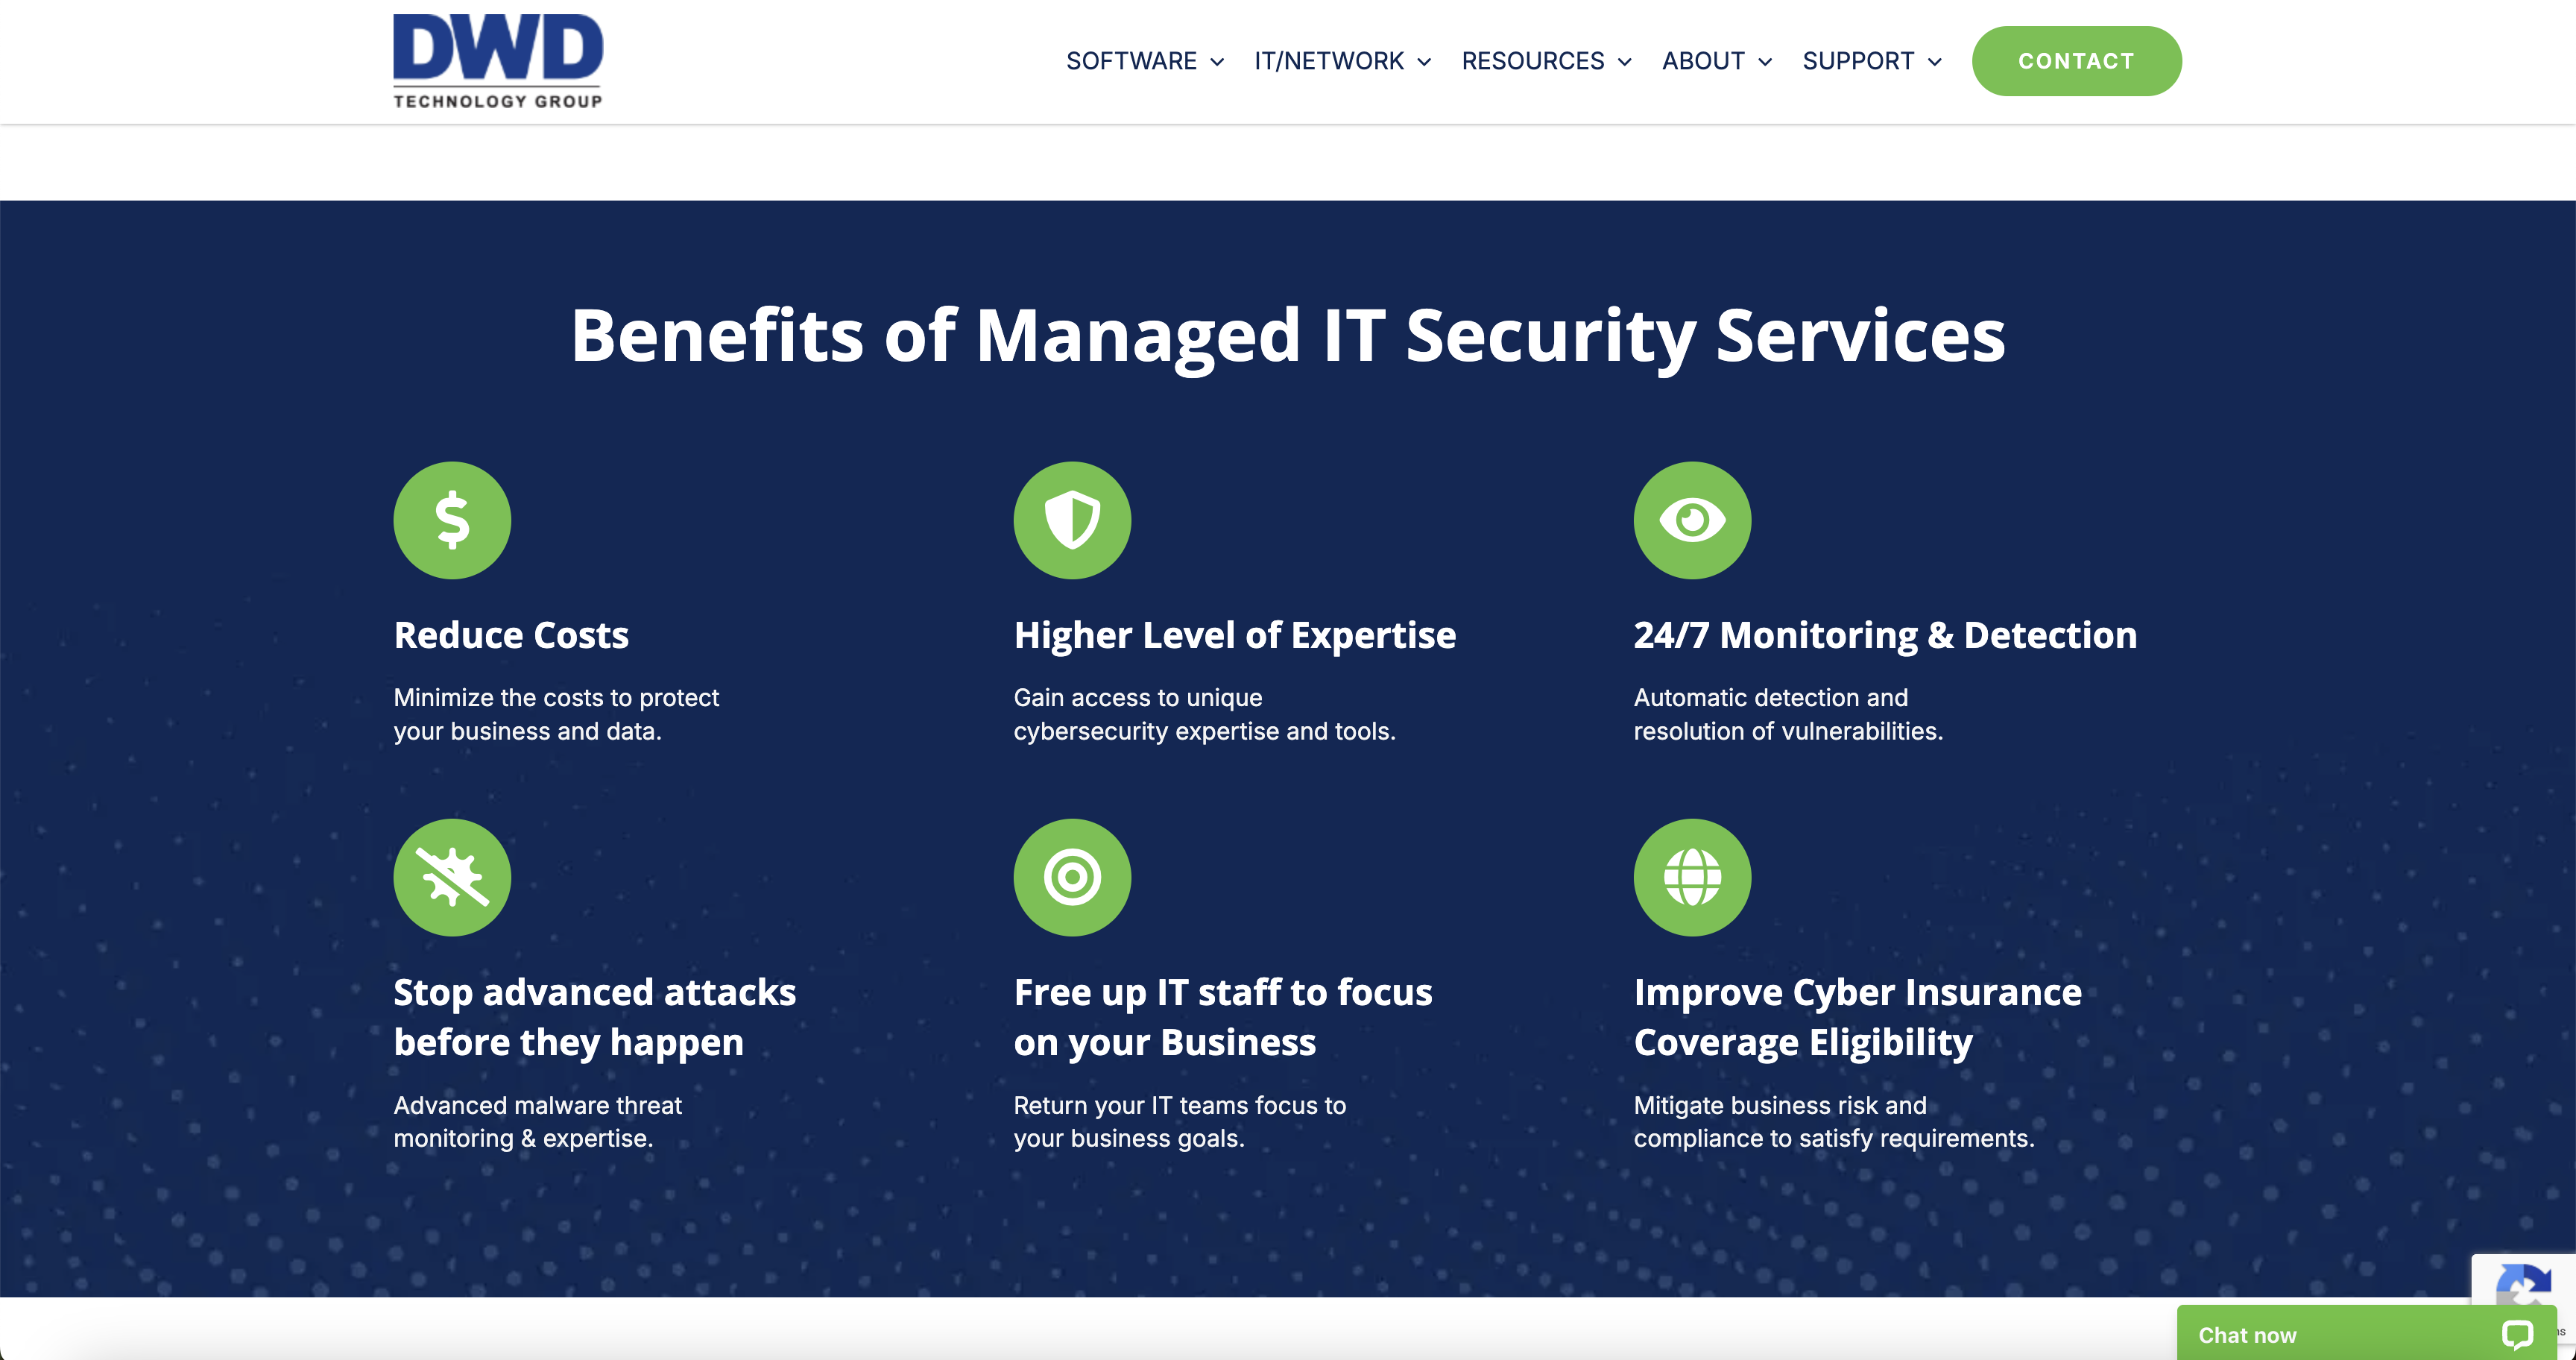This screenshot has width=2576, height=1360.
Task: Click the 24/7 Monitoring & Detection heading
Action: tap(1885, 635)
